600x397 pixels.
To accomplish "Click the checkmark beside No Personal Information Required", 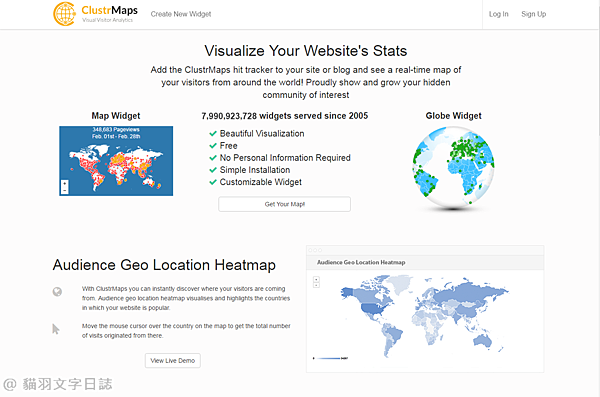I will [x=213, y=158].
